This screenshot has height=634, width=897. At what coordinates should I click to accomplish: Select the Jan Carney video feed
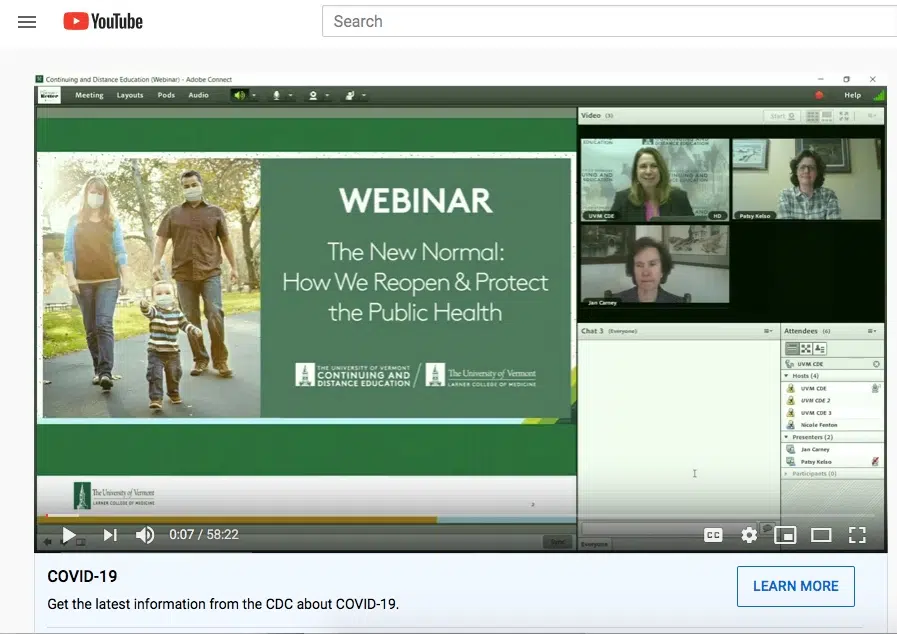click(655, 264)
